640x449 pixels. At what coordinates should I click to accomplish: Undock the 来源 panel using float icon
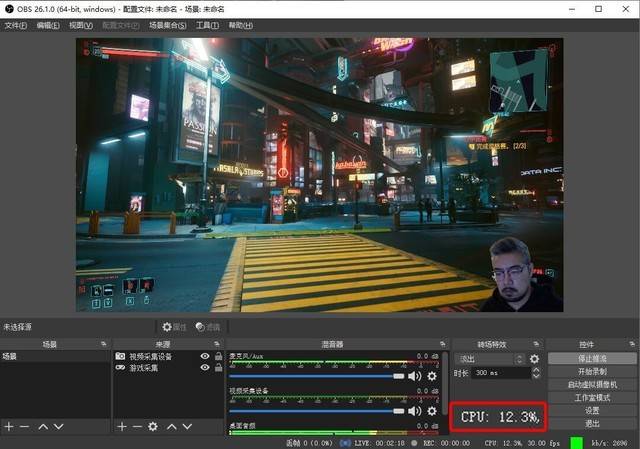point(216,344)
